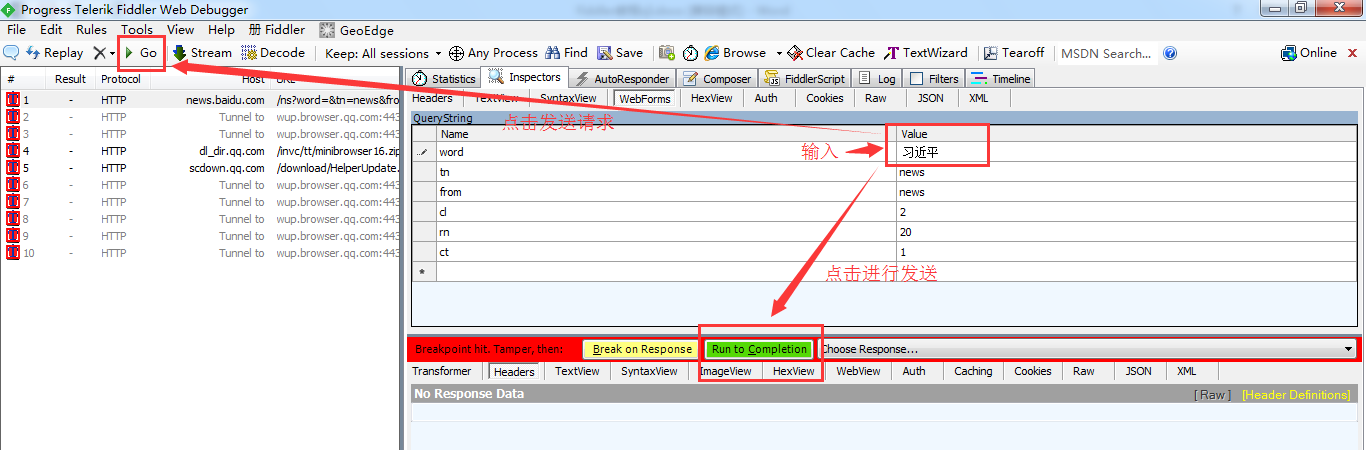Select session 4 dl_dir.qq.com

pos(200,151)
